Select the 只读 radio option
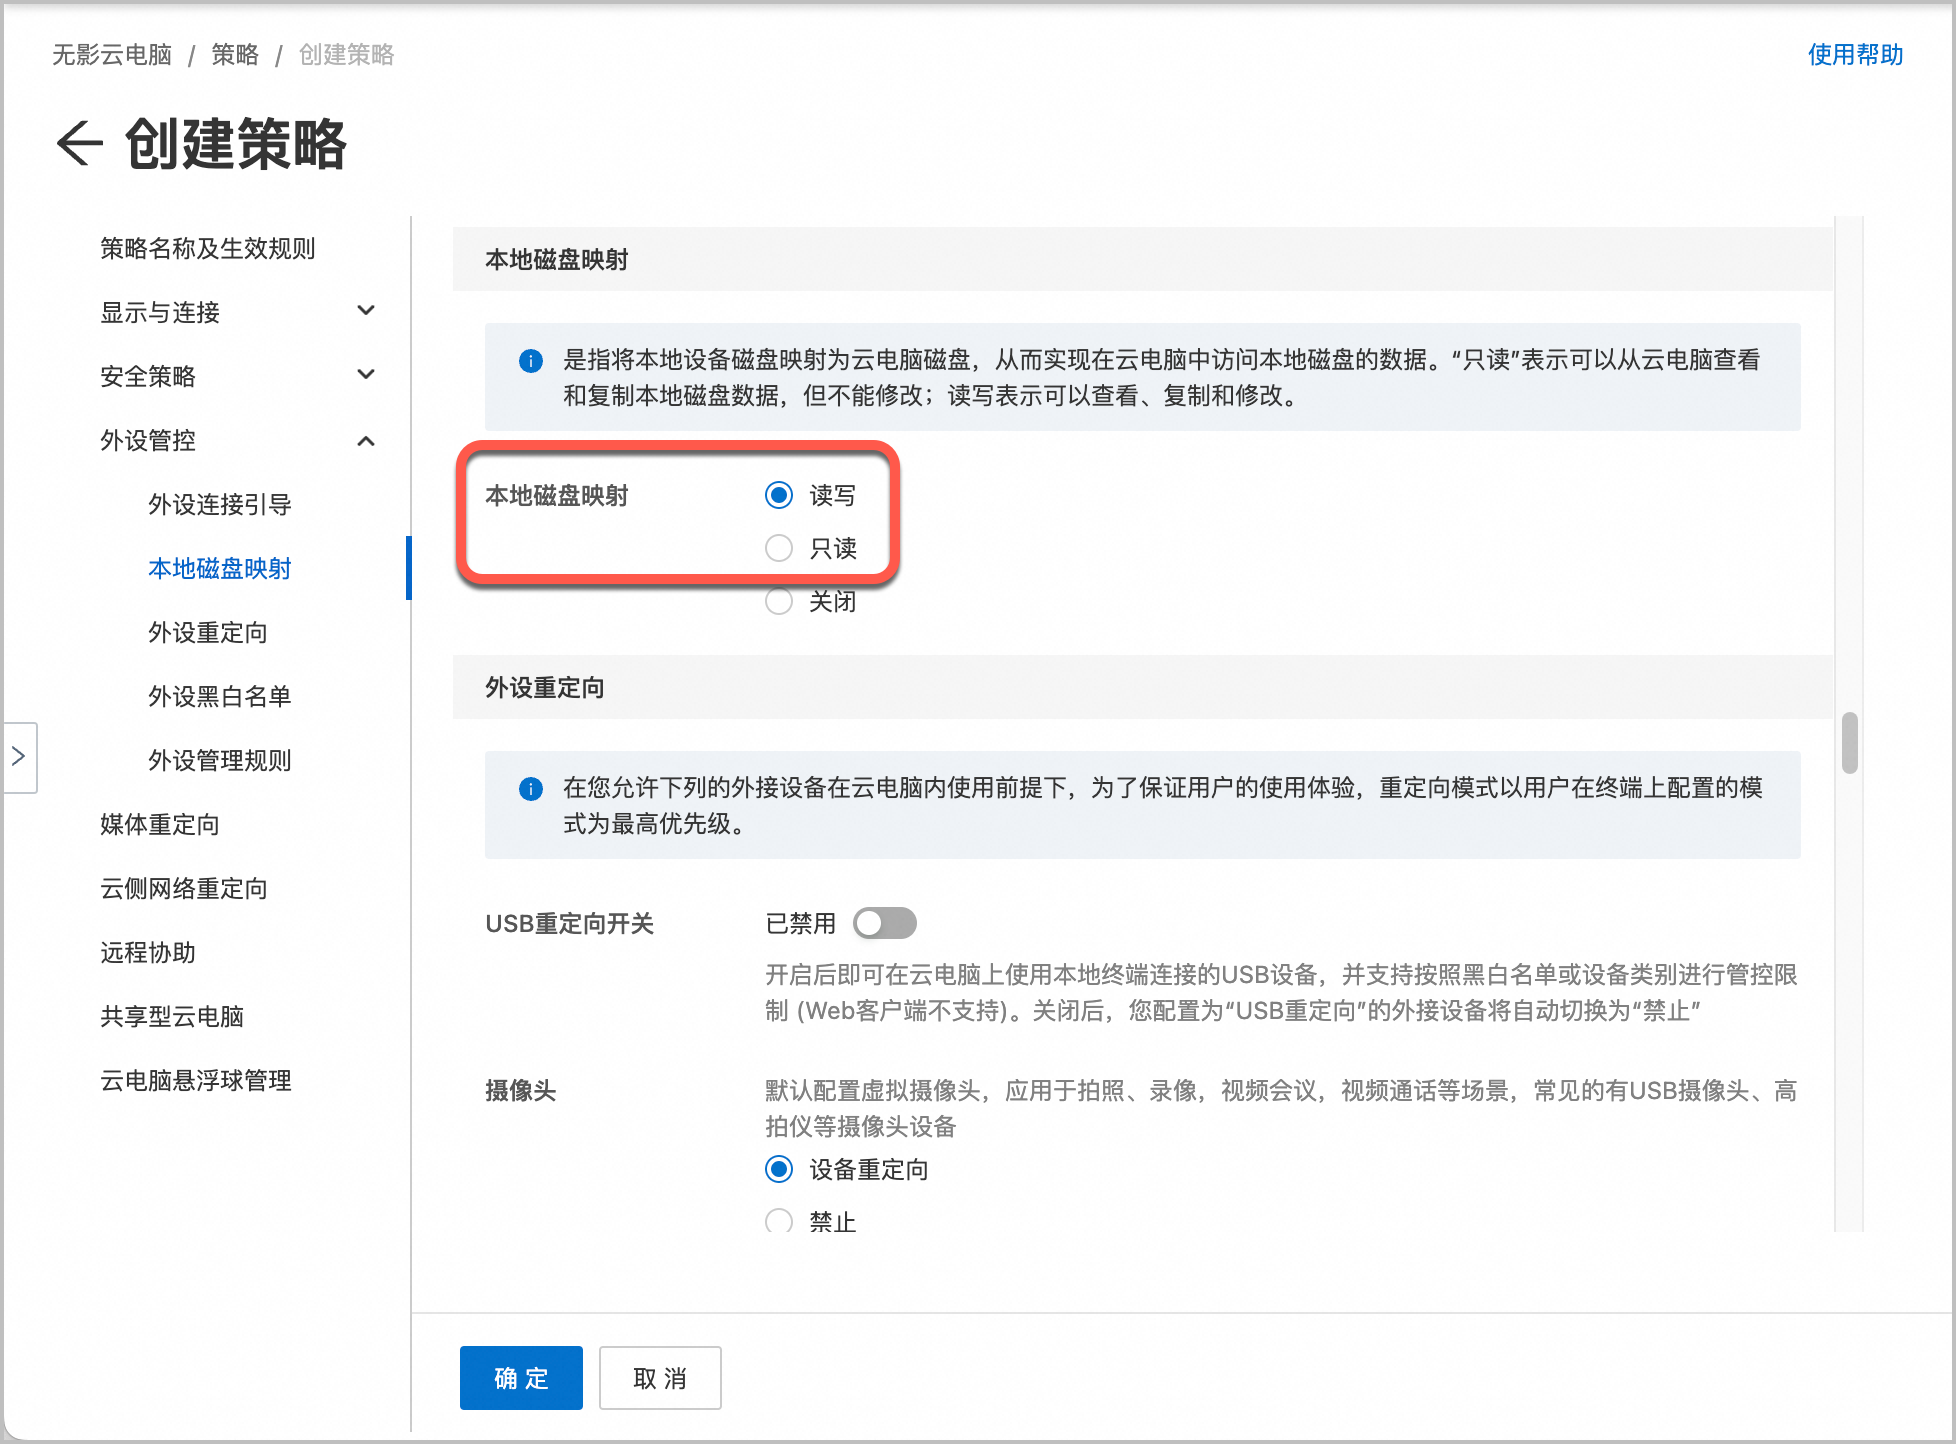The image size is (1956, 1444). [779, 548]
